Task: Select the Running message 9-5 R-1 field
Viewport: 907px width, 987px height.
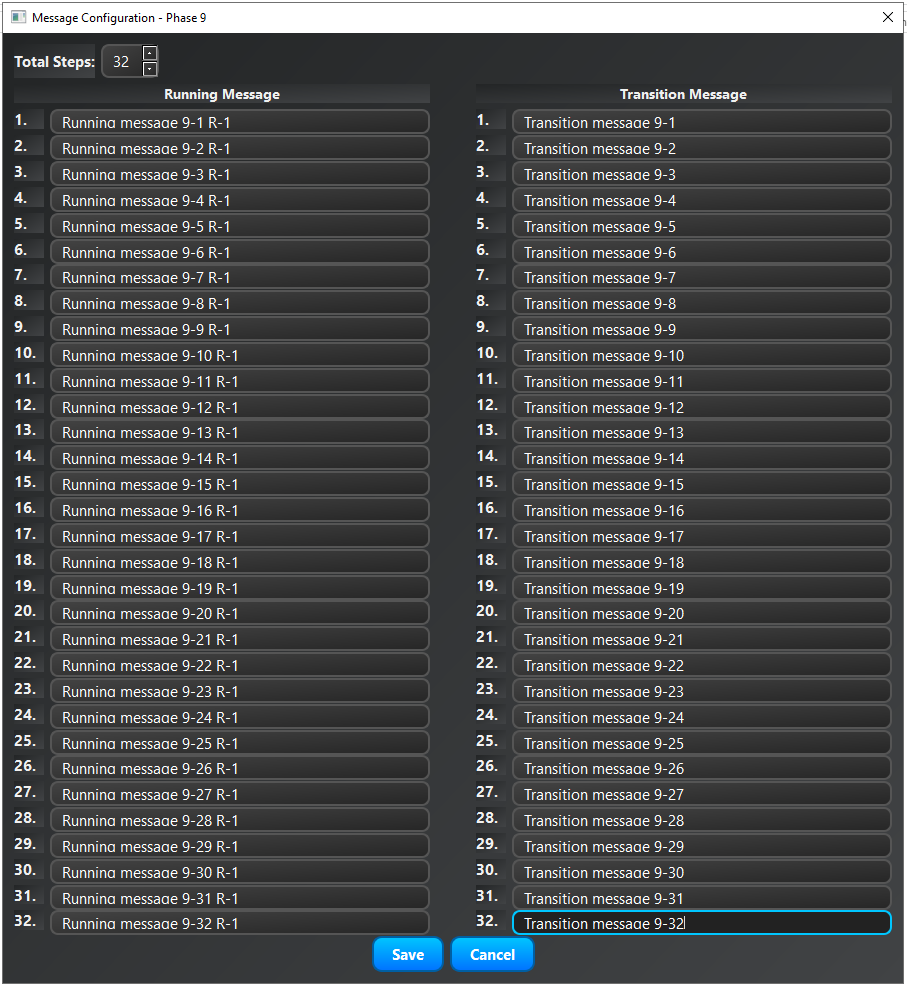Action: click(240, 225)
